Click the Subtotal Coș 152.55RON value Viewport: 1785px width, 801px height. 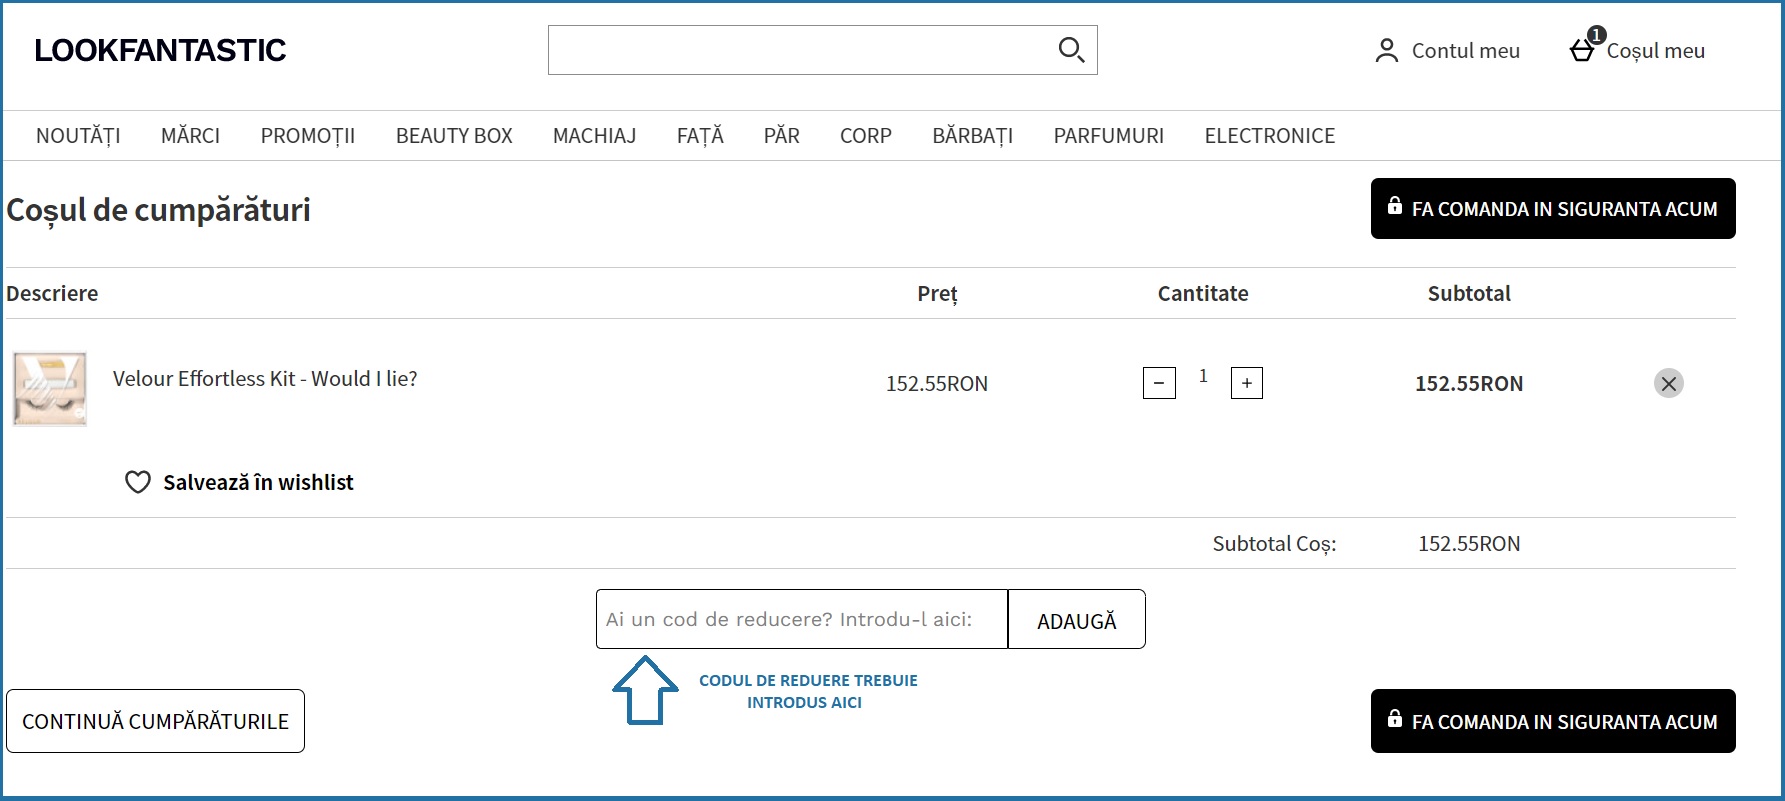(1469, 544)
